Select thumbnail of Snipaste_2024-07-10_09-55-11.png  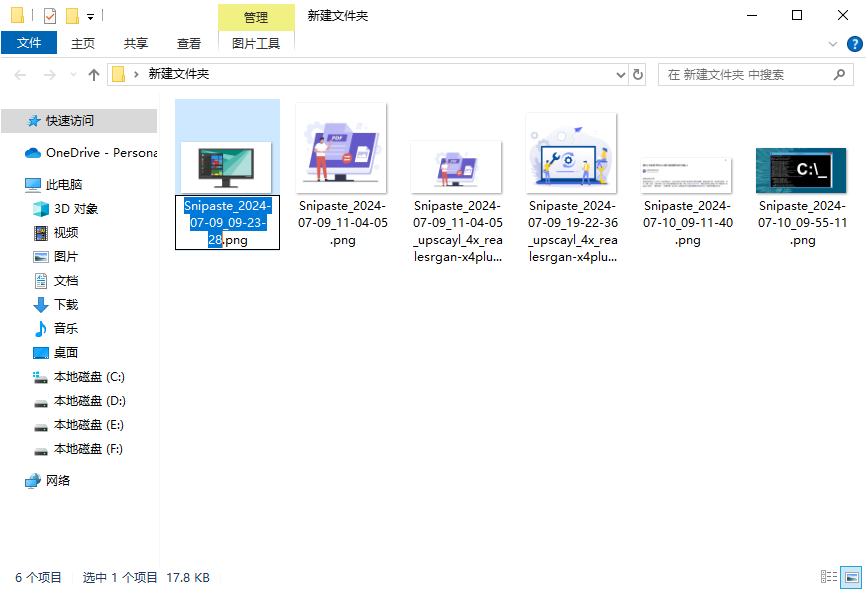coord(801,170)
